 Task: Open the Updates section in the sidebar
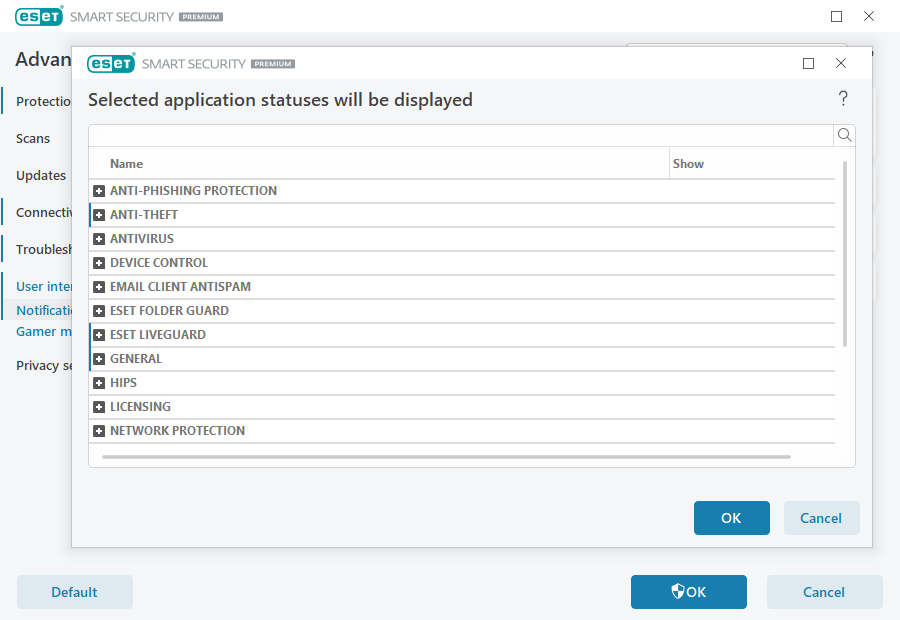click(41, 175)
